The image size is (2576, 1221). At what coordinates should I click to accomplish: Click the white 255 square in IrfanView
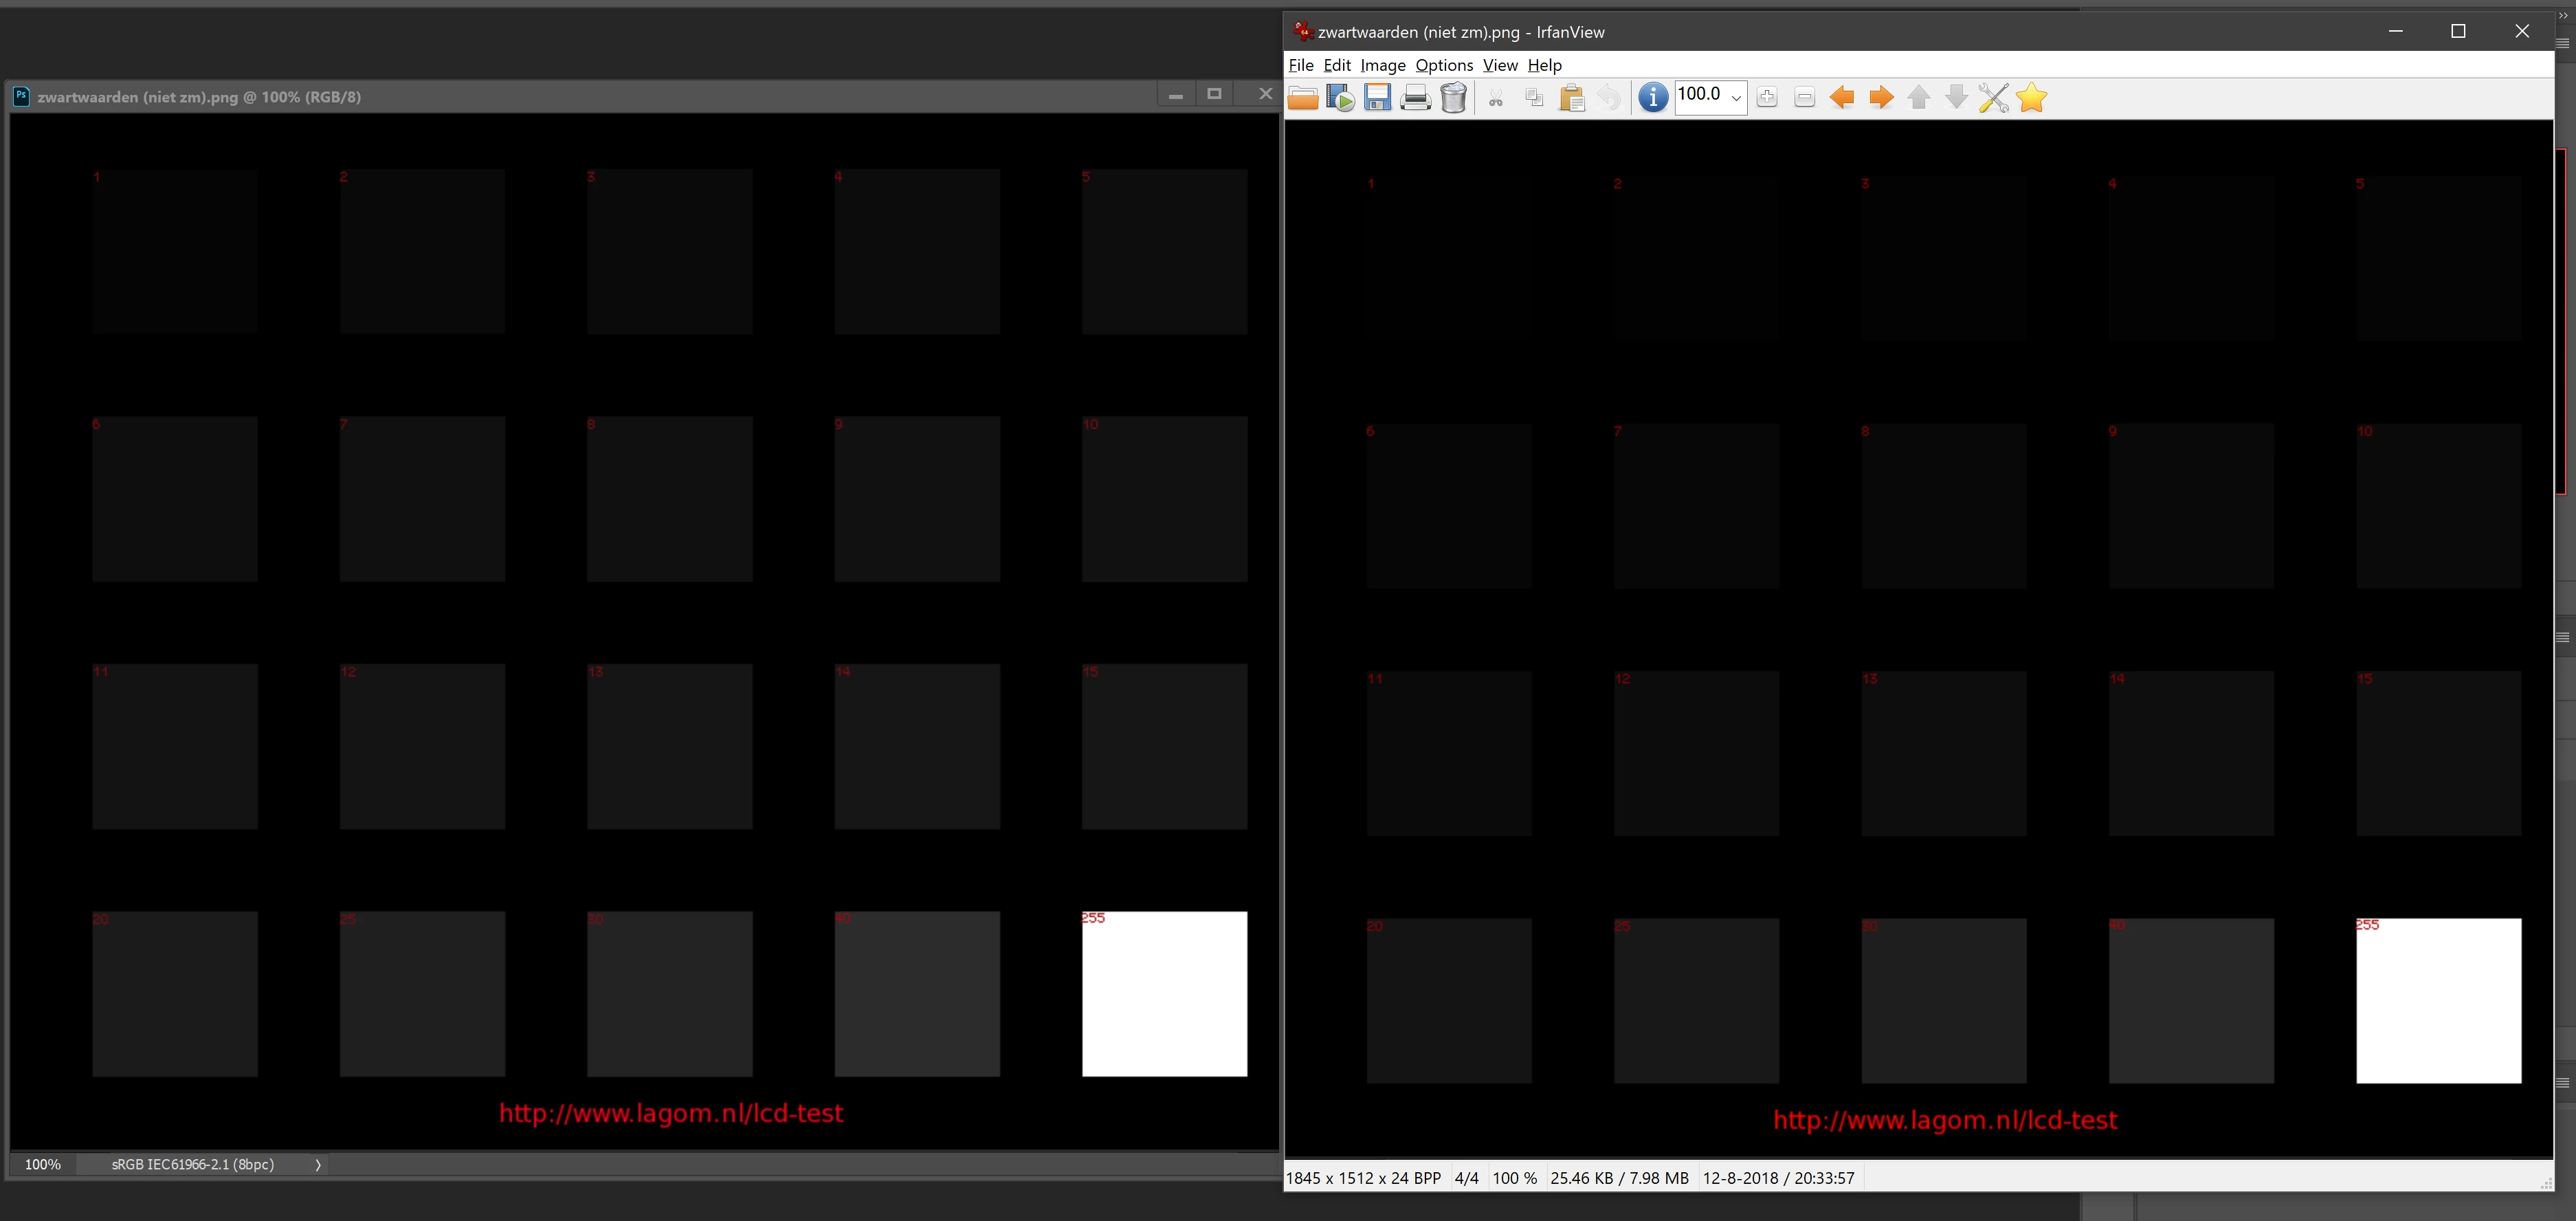pos(2438,1001)
